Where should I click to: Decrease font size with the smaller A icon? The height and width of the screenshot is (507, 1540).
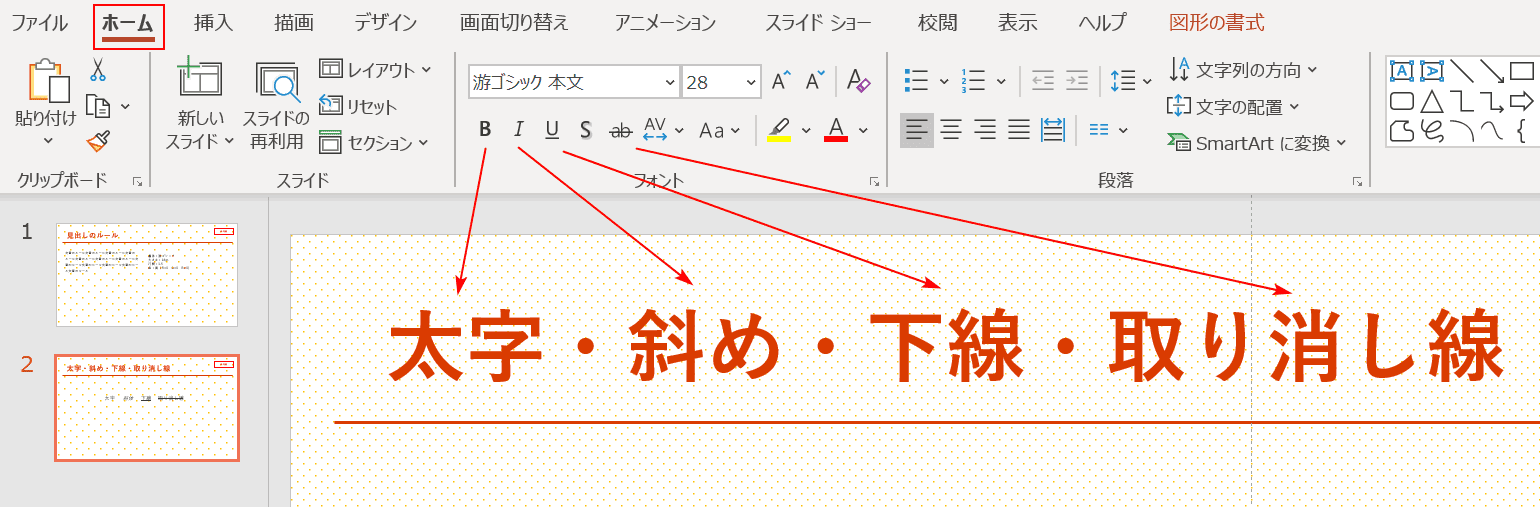[x=815, y=82]
